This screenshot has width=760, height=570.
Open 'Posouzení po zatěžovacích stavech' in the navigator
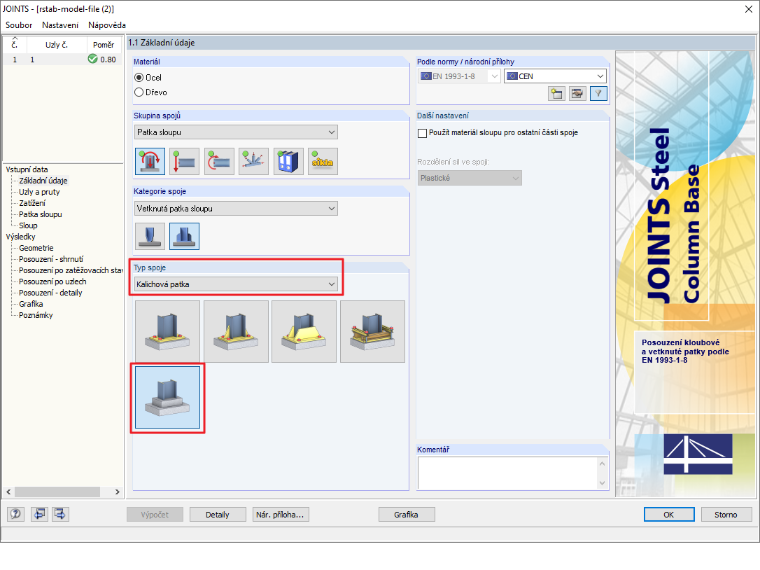[71, 270]
